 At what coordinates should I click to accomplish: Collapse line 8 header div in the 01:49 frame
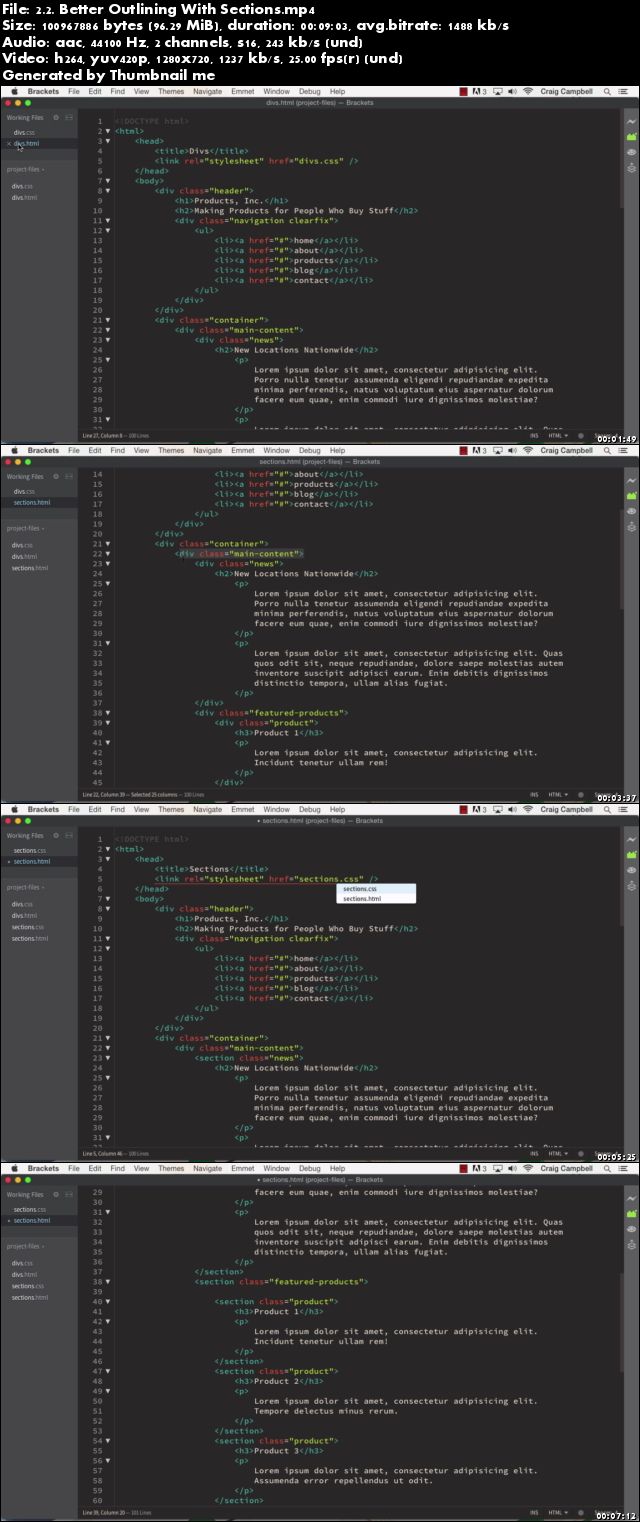point(108,191)
